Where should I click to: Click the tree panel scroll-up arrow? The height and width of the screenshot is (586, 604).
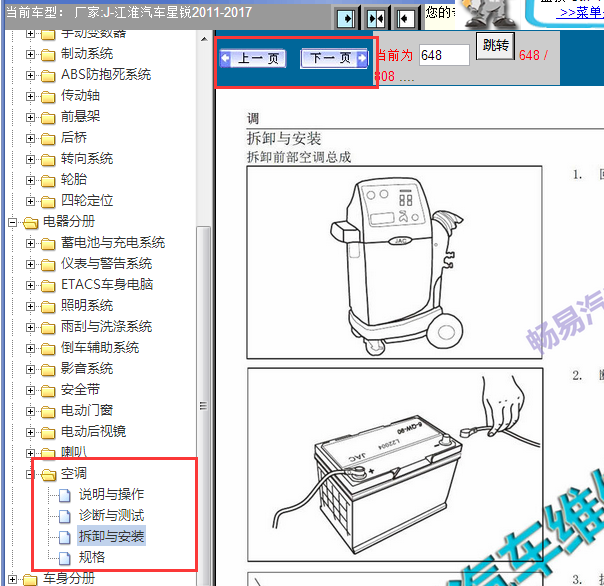pyautogui.click(x=204, y=39)
